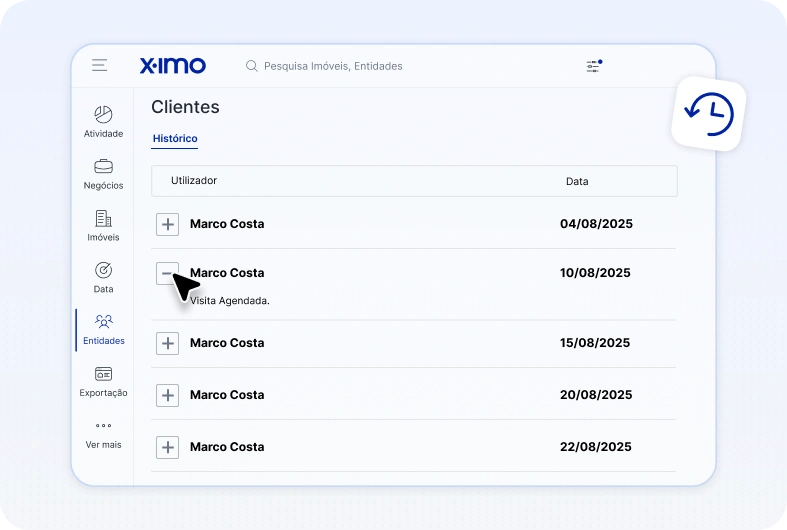The height and width of the screenshot is (530, 787).
Task: Click Marco Costa name in 04/08/2025 row
Action: click(227, 224)
